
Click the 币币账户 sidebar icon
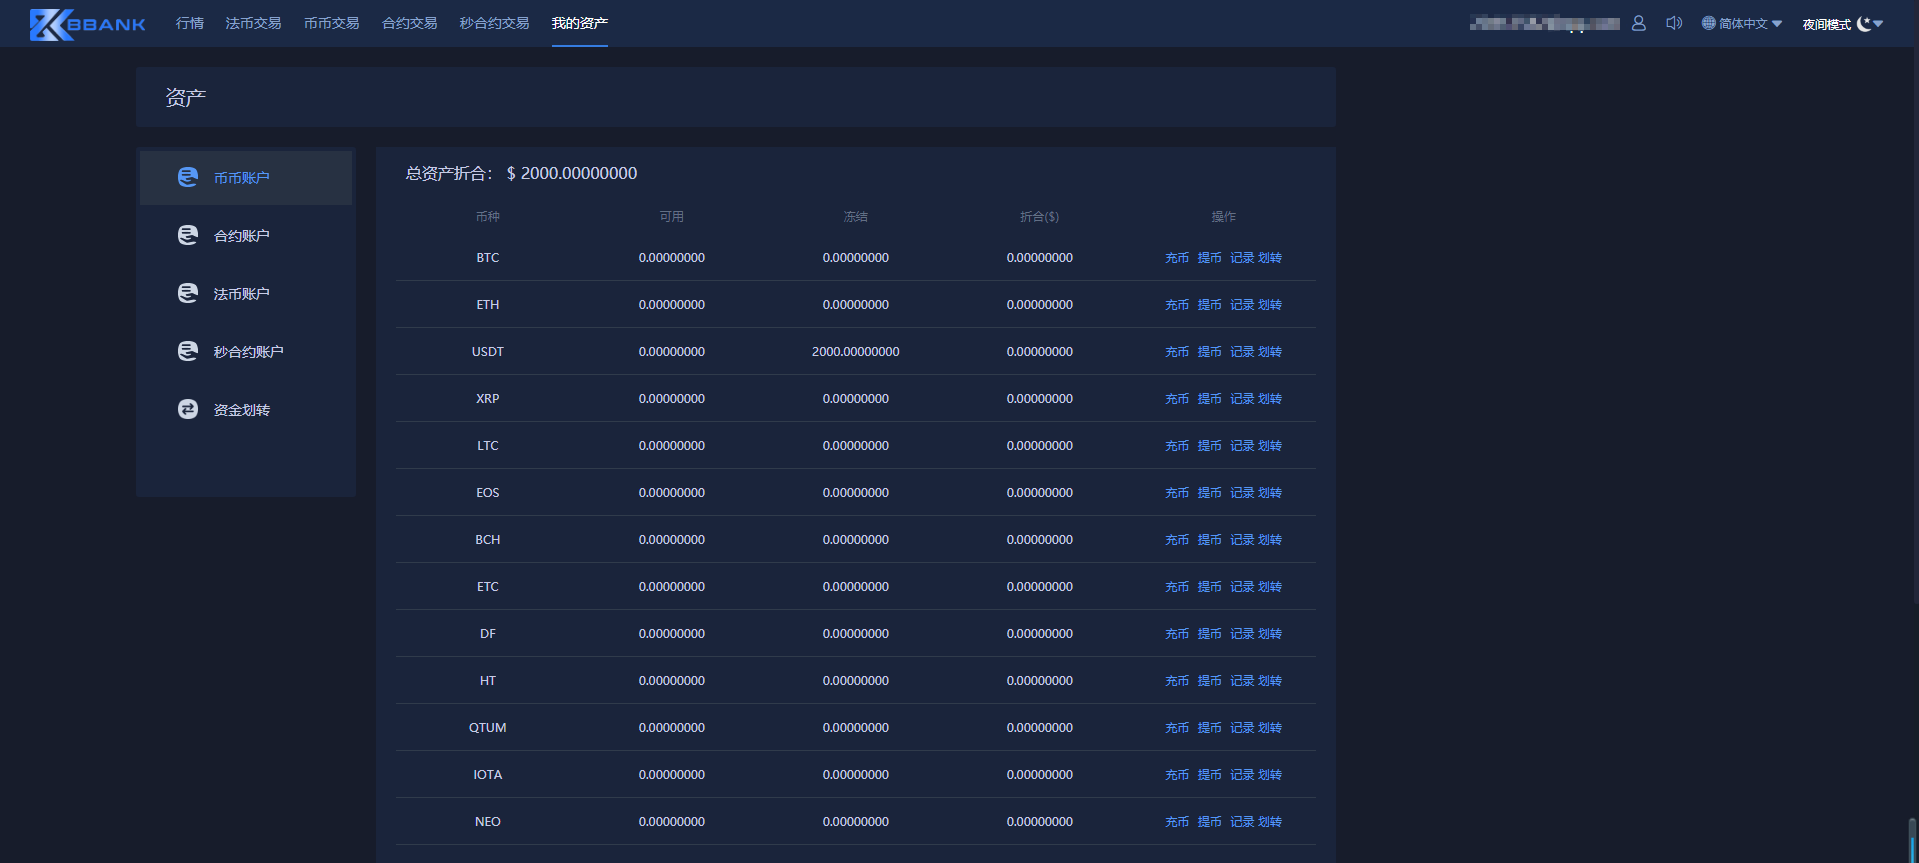(188, 177)
